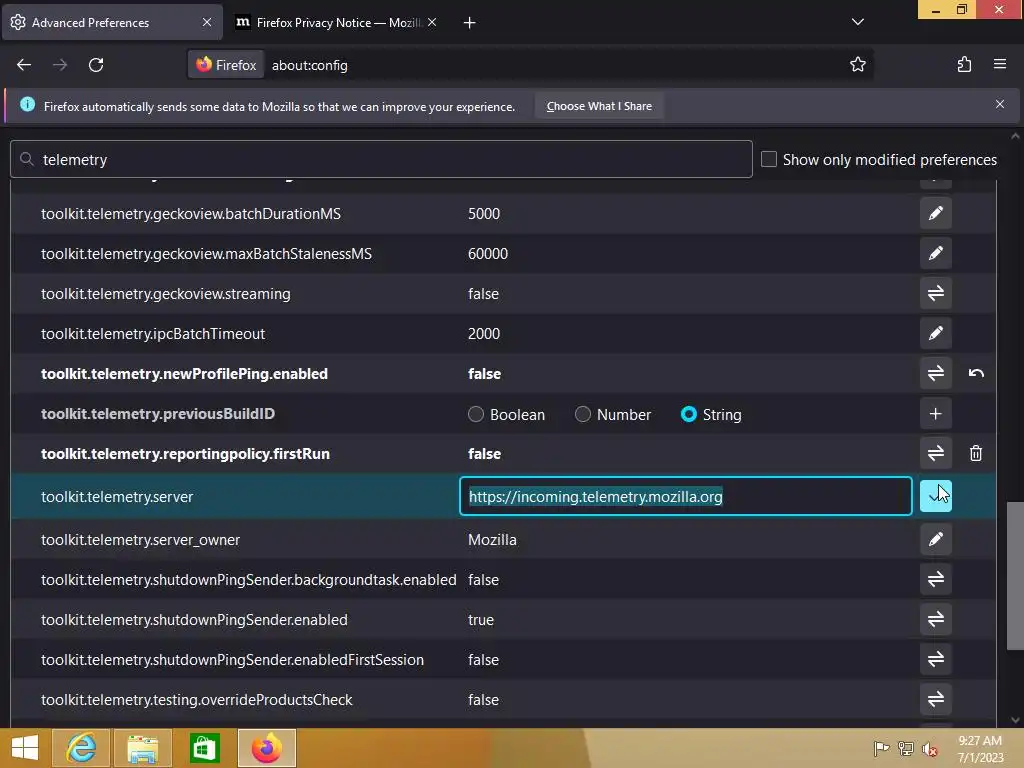Click the telemetry server URL input

(686, 496)
